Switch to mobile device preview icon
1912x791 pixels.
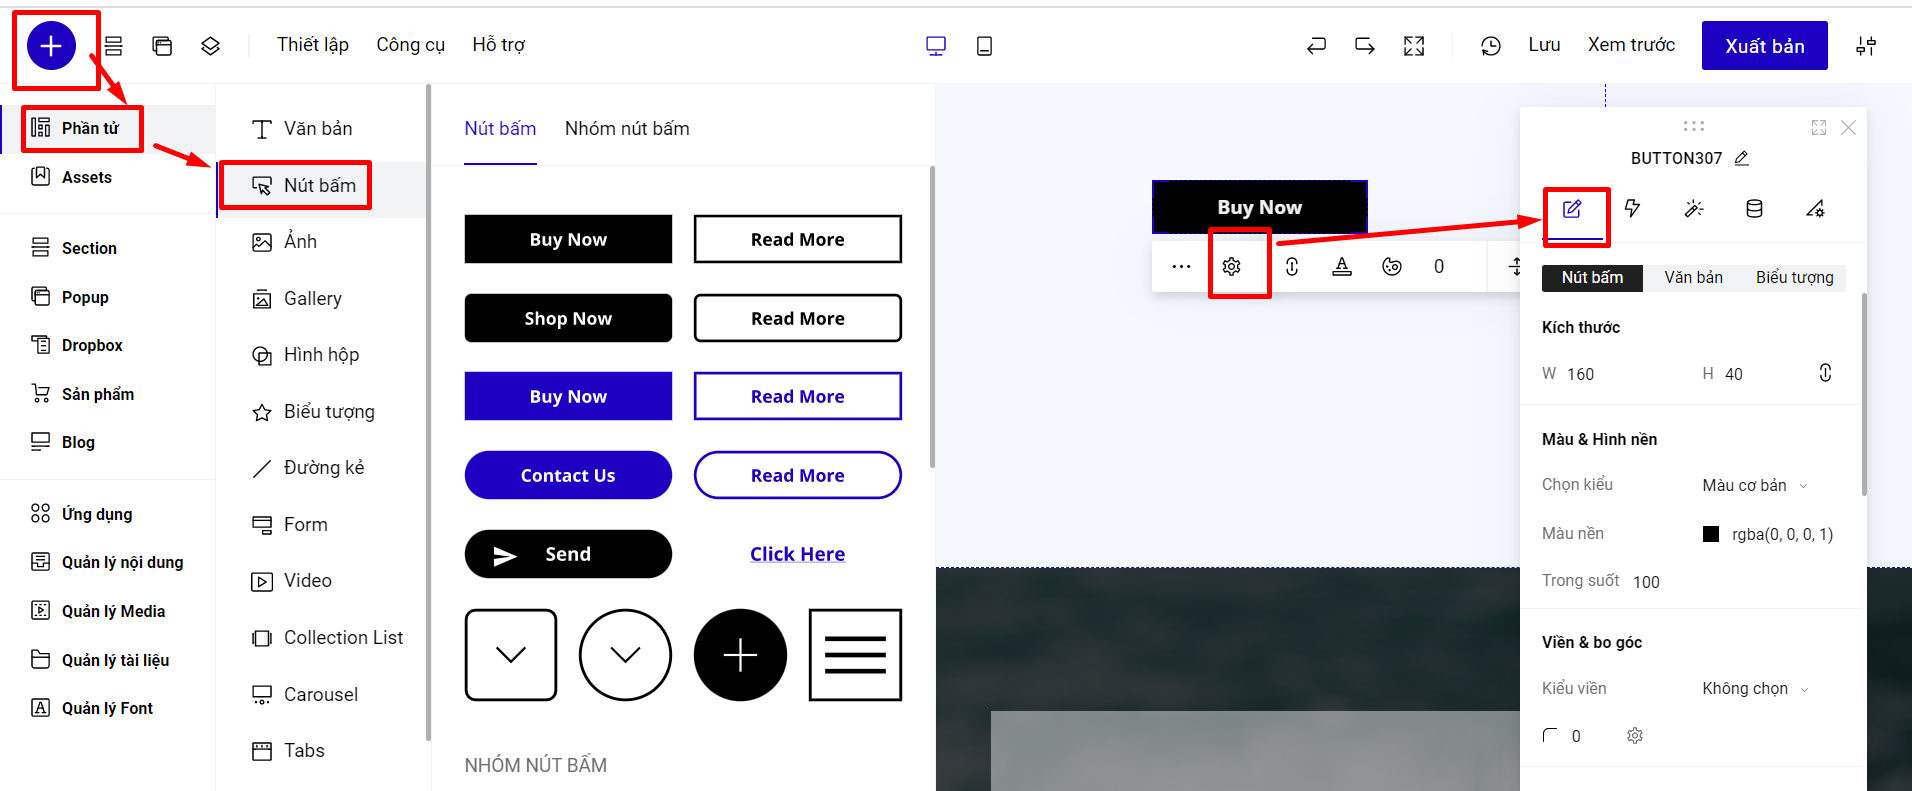[x=984, y=46]
